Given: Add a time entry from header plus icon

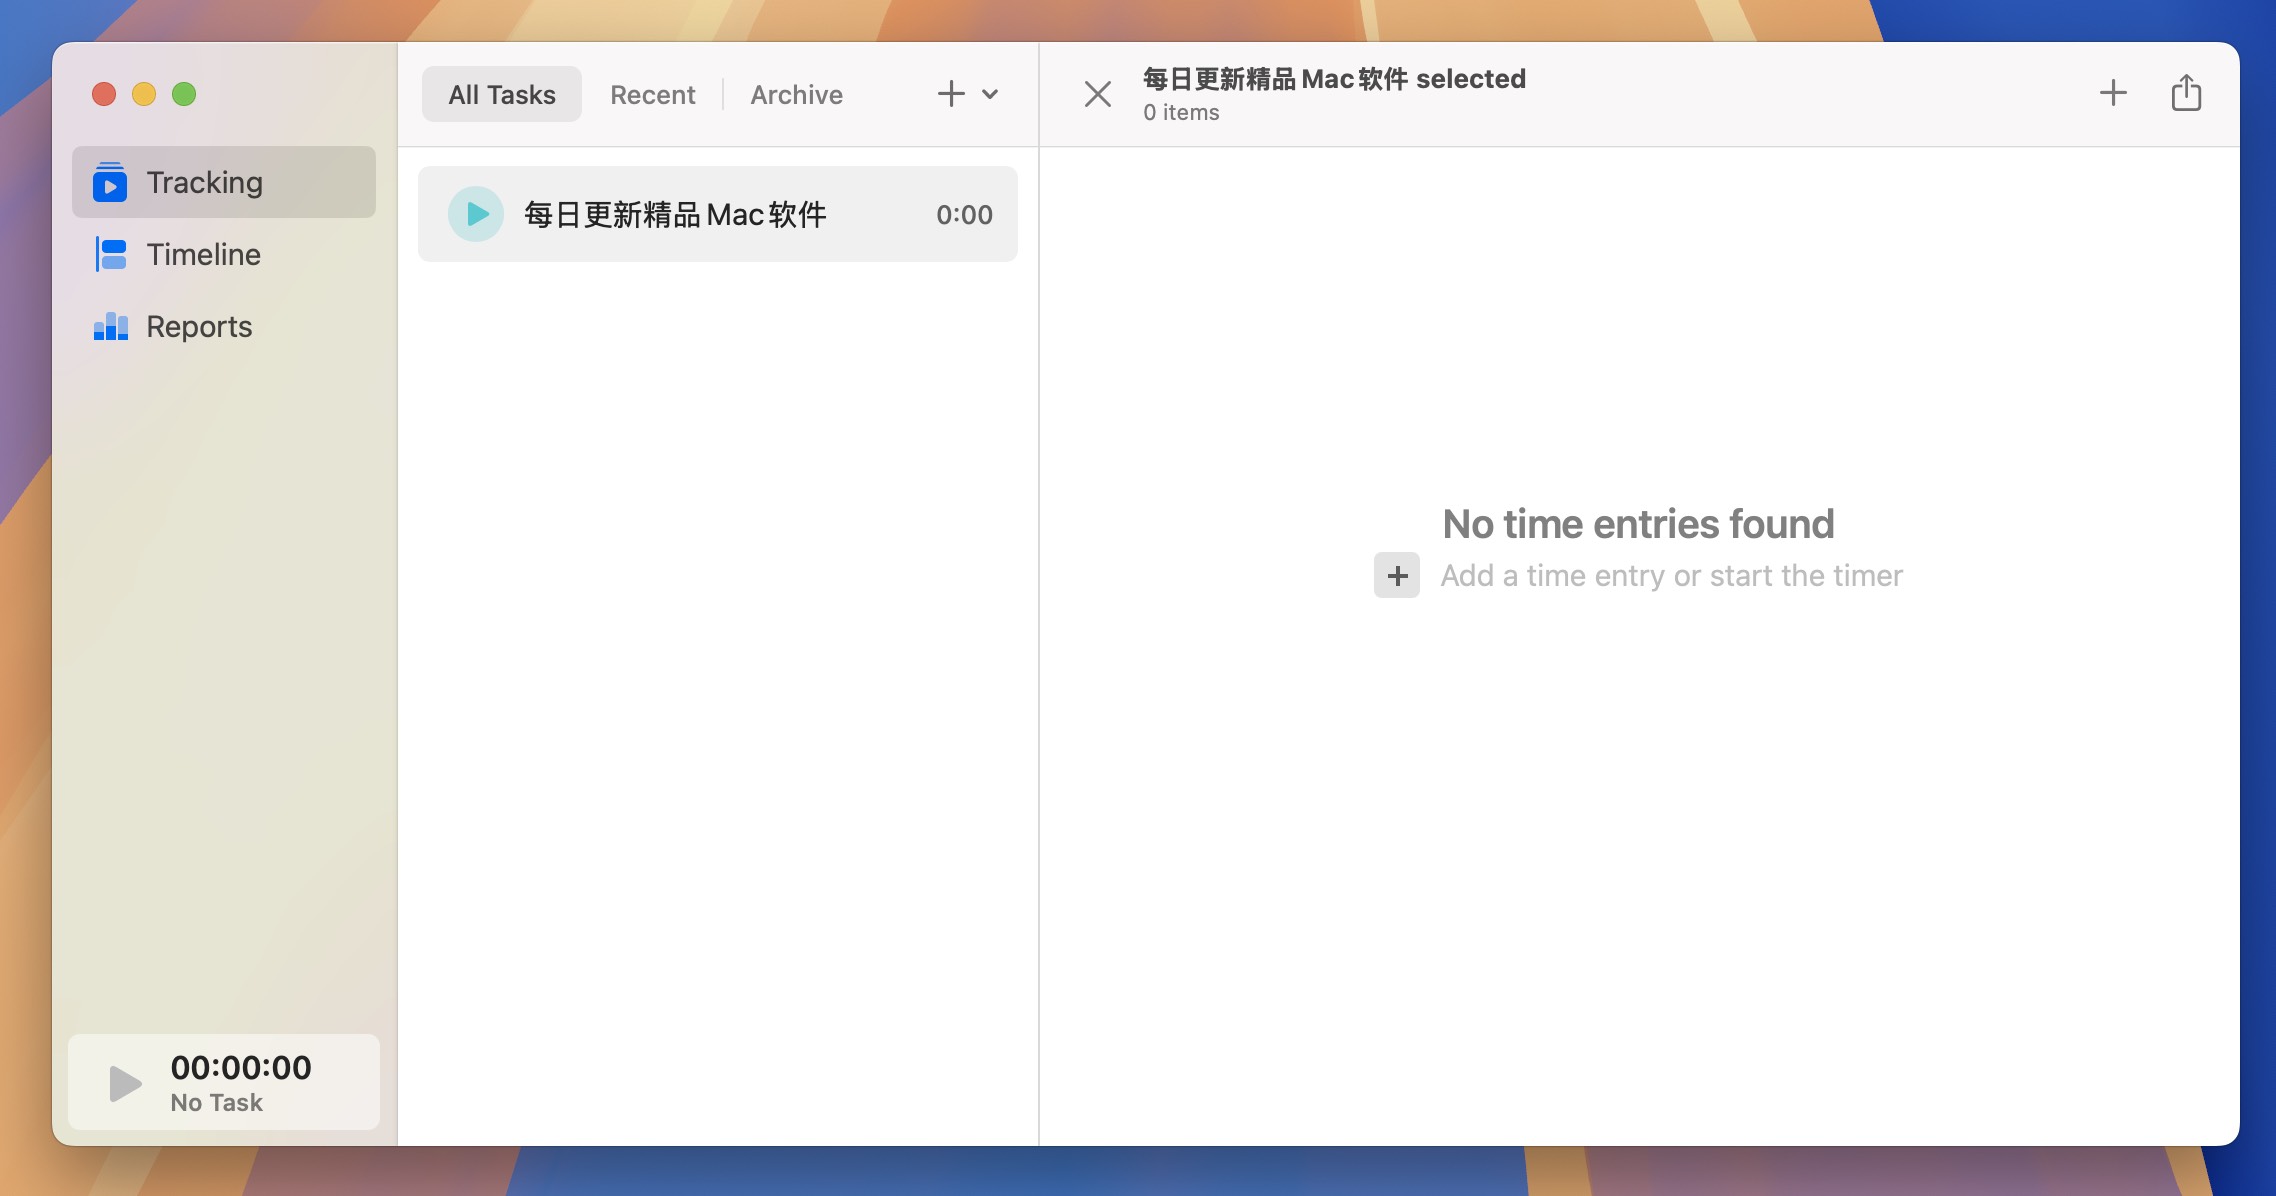Looking at the screenshot, I should click(x=2113, y=93).
